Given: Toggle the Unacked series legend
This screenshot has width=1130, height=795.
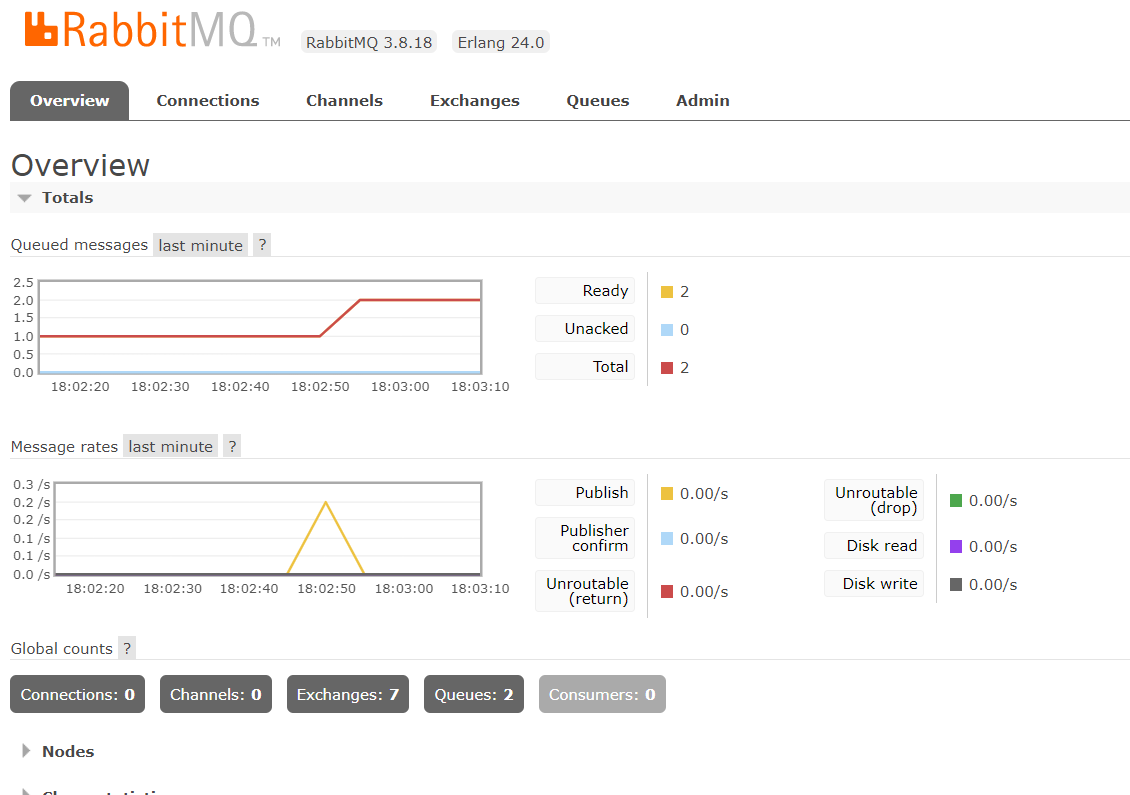Looking at the screenshot, I should [x=584, y=329].
